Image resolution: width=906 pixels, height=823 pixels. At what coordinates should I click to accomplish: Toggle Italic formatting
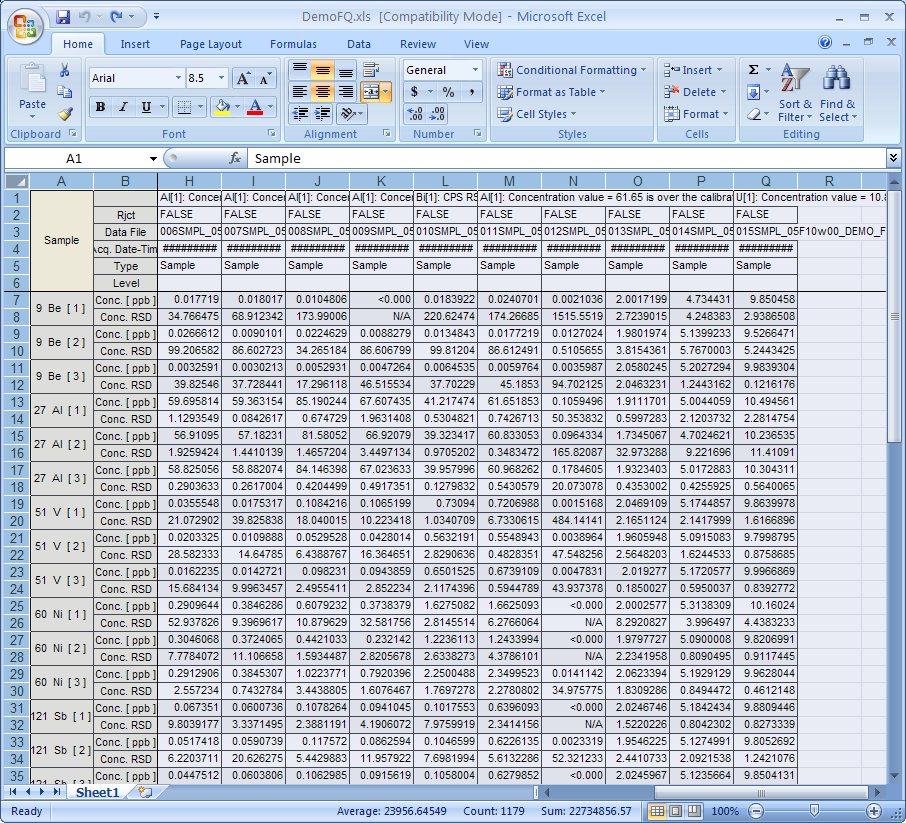(x=123, y=107)
